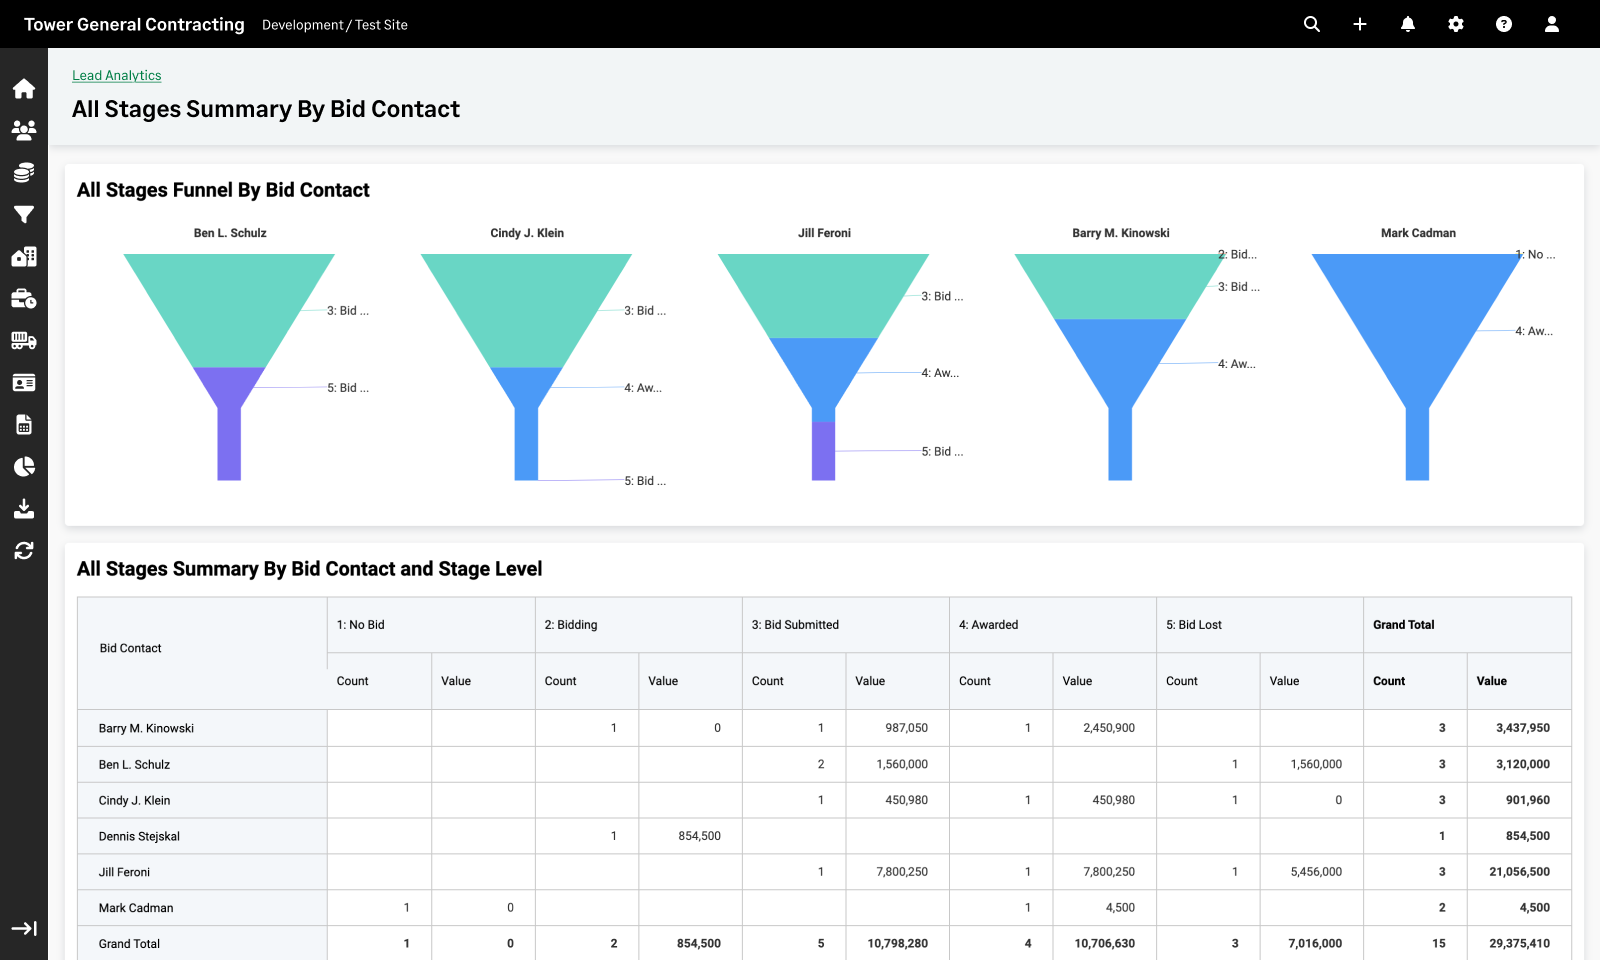This screenshot has width=1600, height=960.
Task: Click the Tower General Contracting title
Action: click(x=134, y=24)
